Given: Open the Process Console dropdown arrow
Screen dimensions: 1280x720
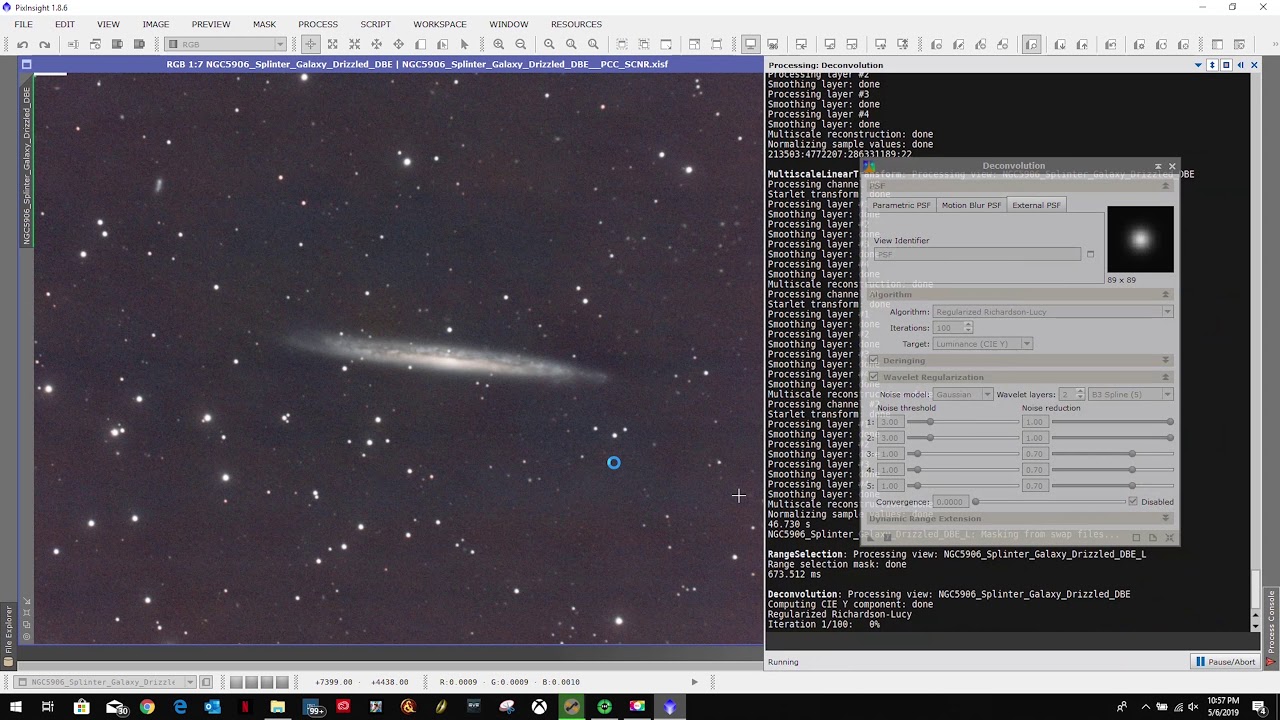Looking at the screenshot, I should point(1198,65).
